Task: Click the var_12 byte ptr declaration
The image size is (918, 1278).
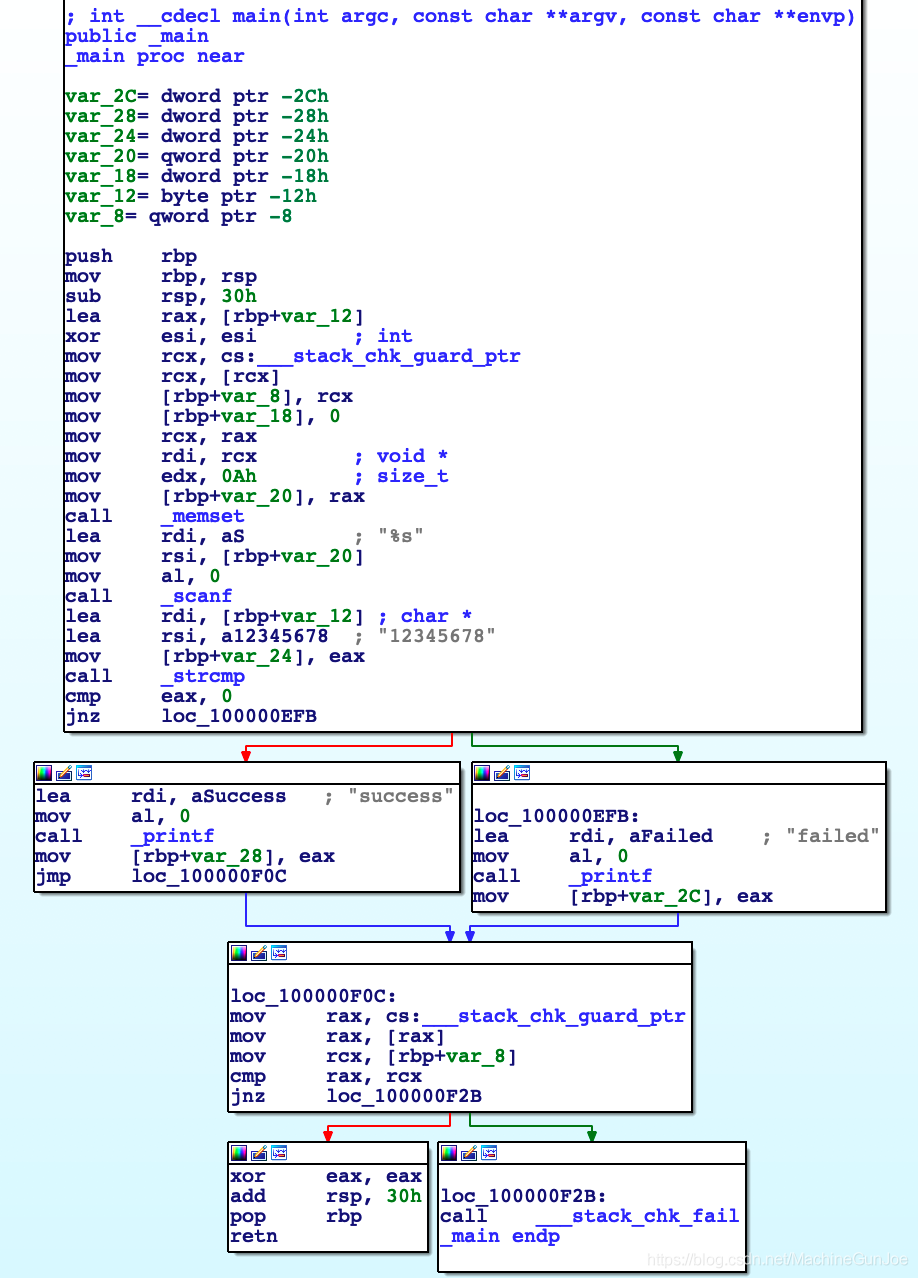Action: click(x=190, y=196)
